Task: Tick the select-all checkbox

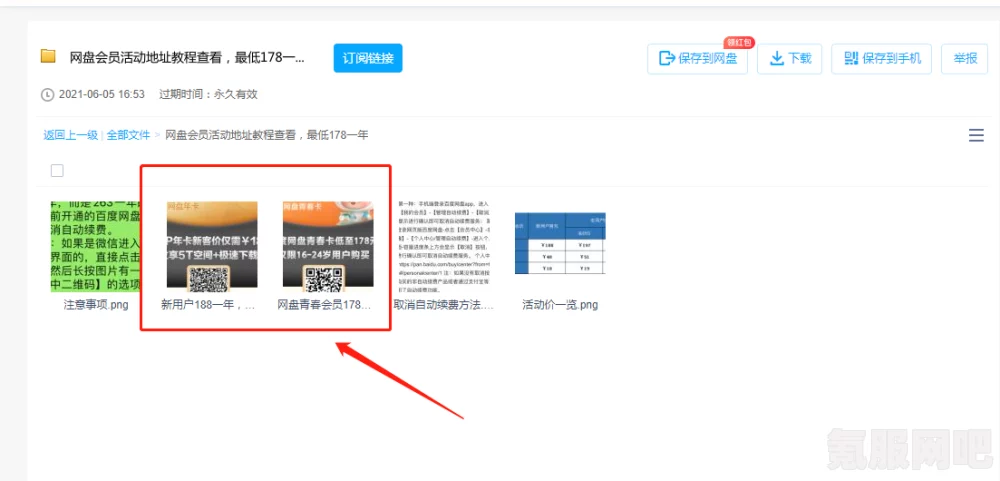Action: pos(57,170)
